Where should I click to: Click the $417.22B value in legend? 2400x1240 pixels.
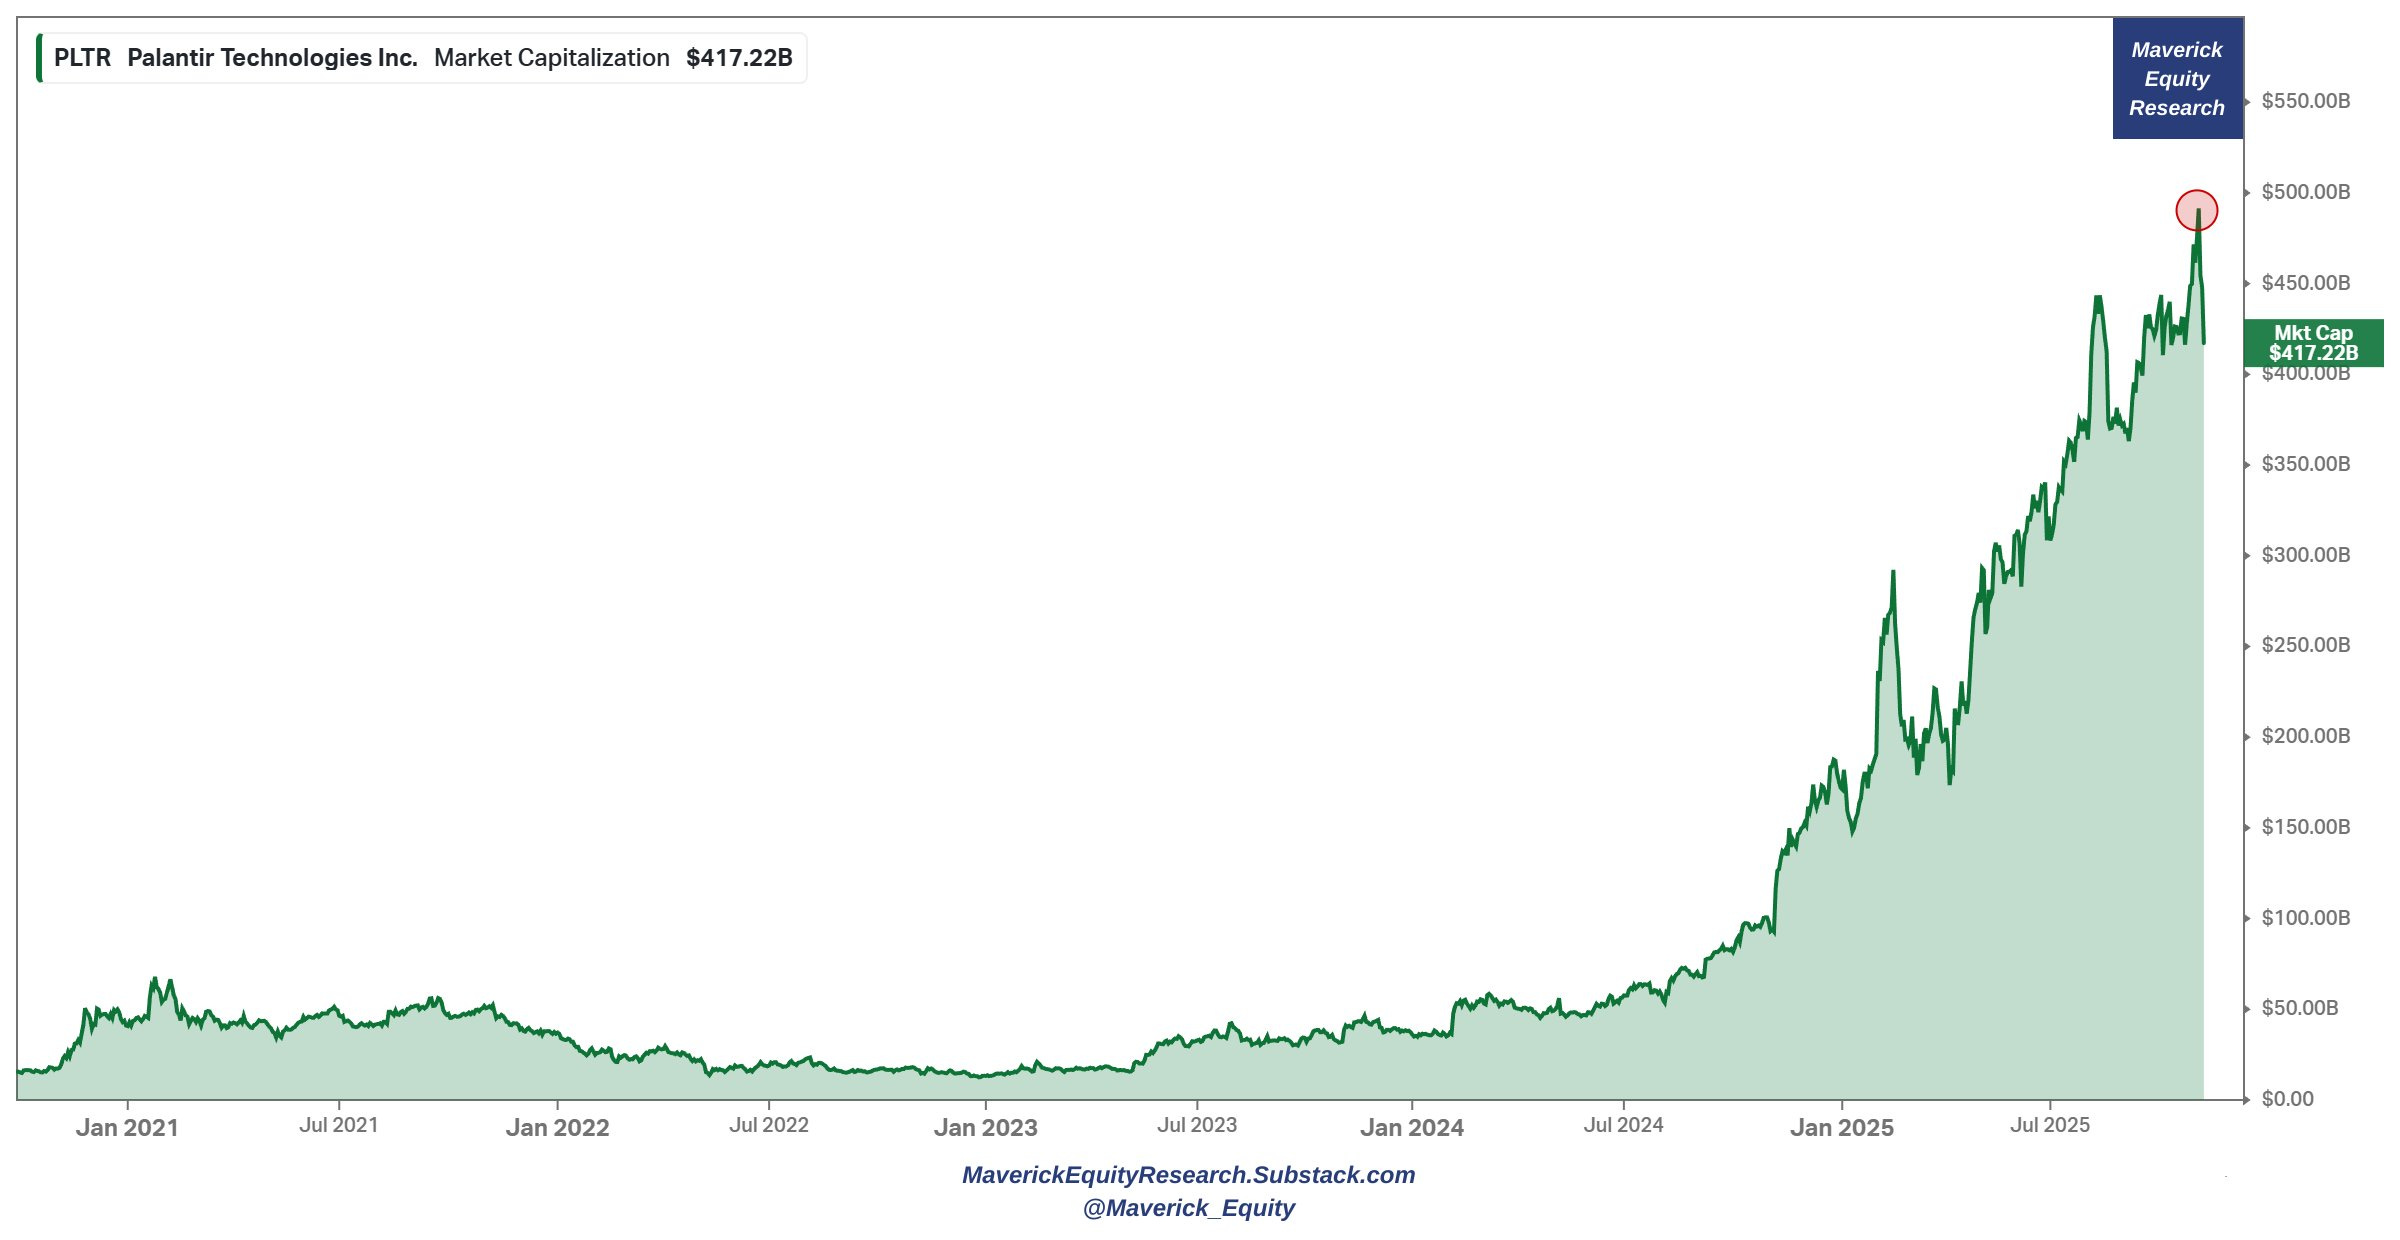[x=739, y=58]
